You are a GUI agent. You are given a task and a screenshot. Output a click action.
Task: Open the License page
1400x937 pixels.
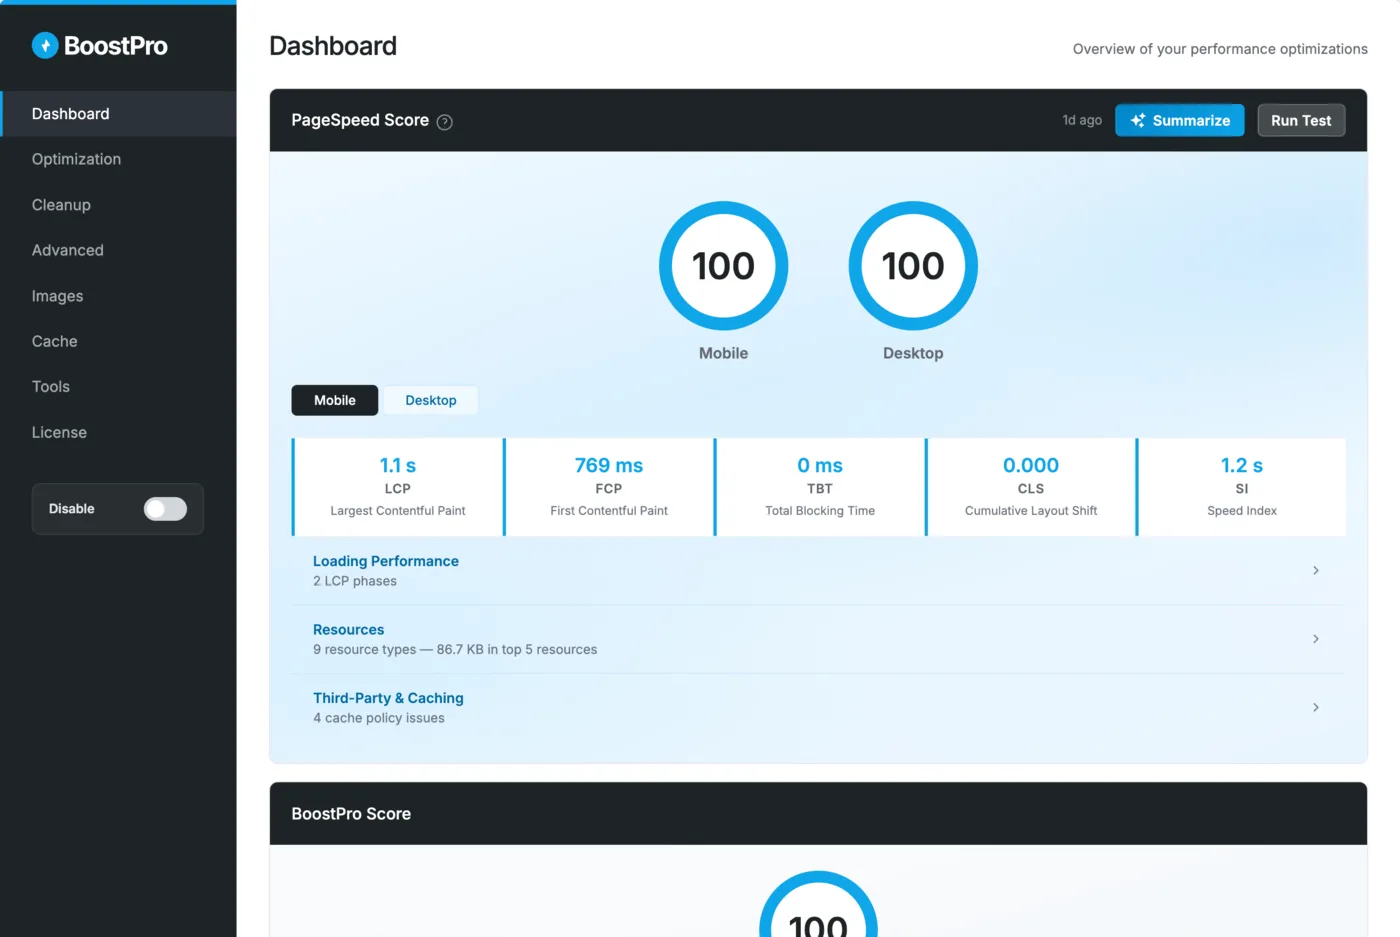tap(119, 432)
